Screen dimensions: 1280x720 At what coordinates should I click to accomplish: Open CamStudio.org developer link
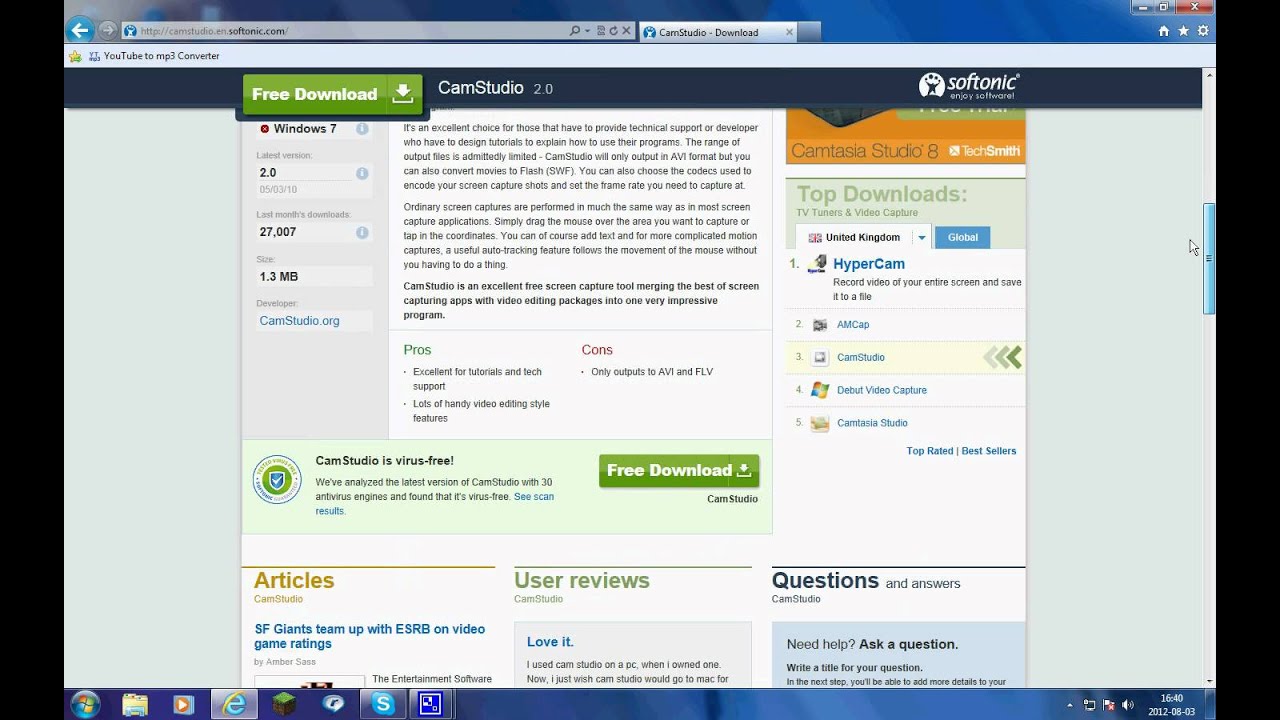pos(299,321)
